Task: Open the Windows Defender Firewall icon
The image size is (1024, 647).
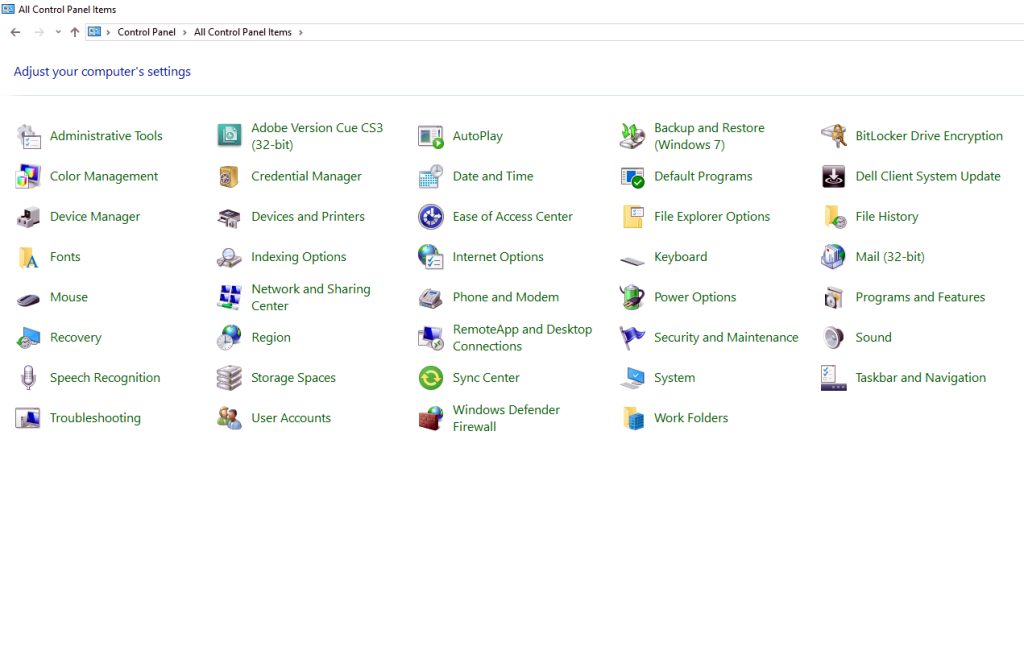Action: point(431,418)
